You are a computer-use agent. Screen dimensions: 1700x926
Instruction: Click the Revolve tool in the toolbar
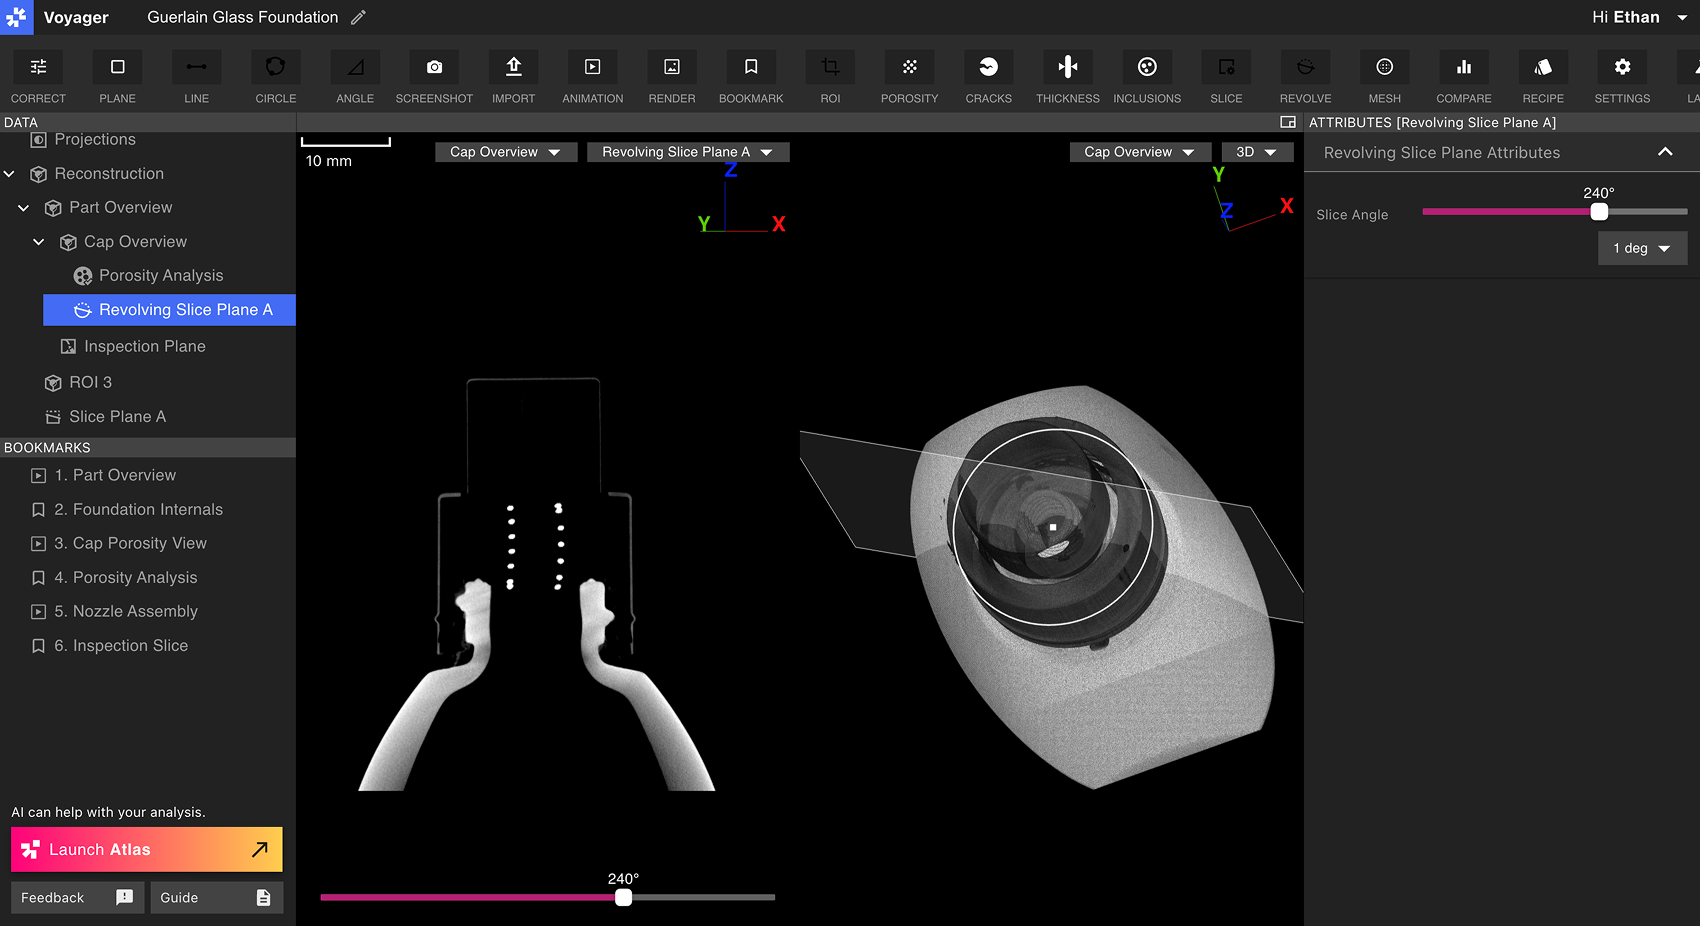[x=1305, y=75]
